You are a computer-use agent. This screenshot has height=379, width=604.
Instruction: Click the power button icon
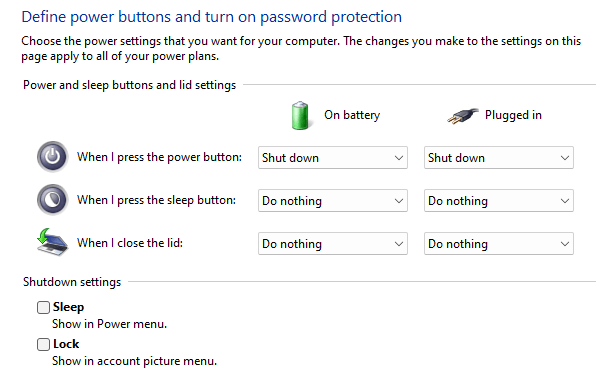(x=52, y=157)
